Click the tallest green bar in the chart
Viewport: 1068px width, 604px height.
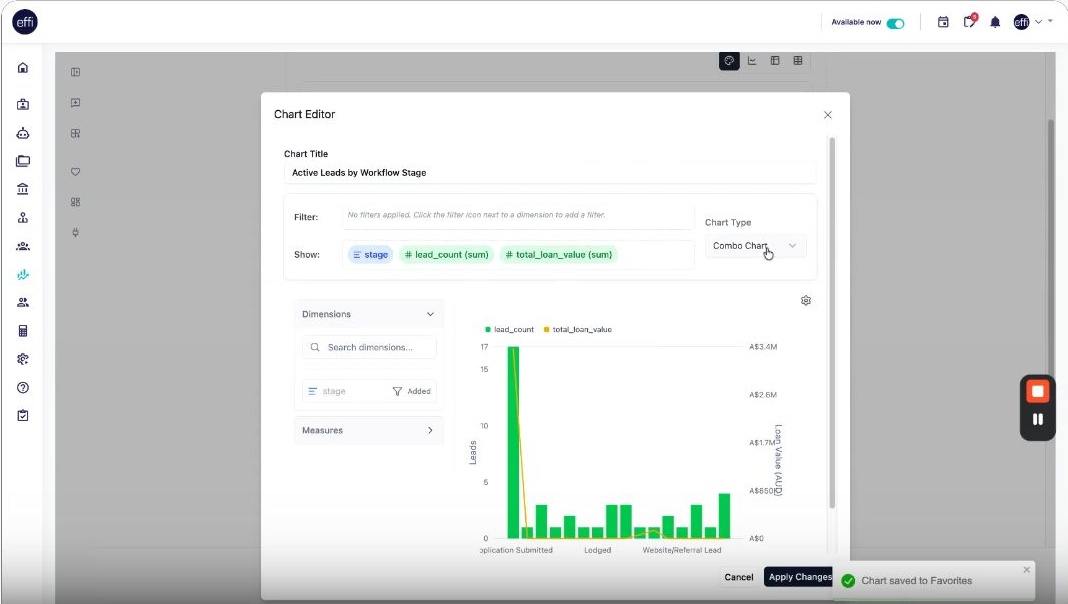[514, 442]
